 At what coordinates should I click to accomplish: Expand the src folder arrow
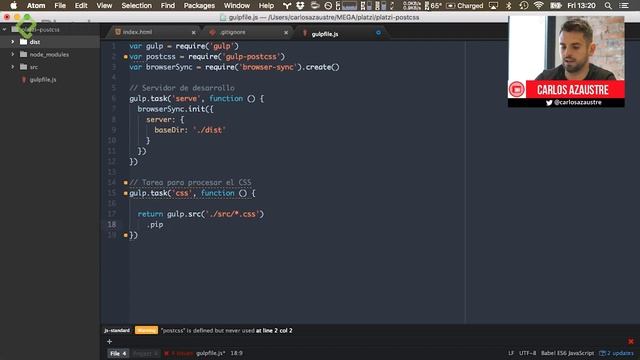coord(12,67)
